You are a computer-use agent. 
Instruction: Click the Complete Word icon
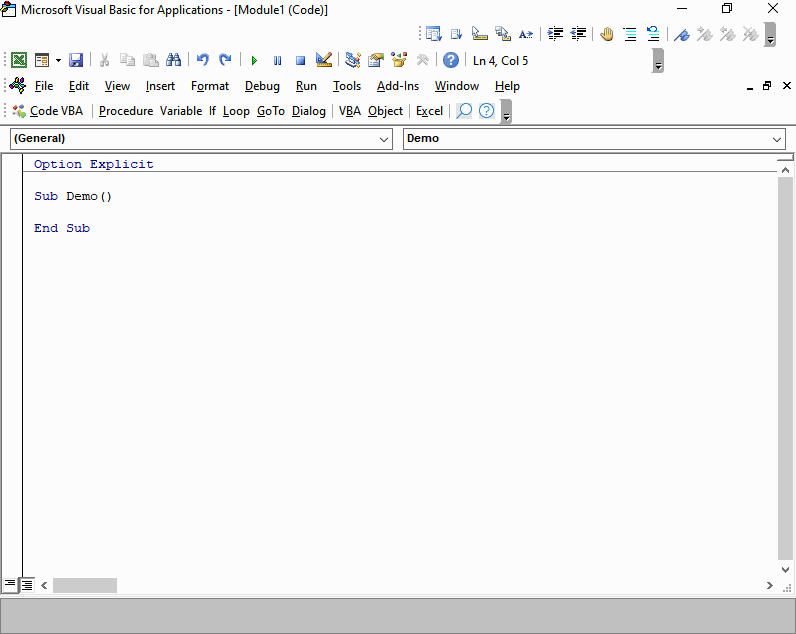pyautogui.click(x=526, y=35)
